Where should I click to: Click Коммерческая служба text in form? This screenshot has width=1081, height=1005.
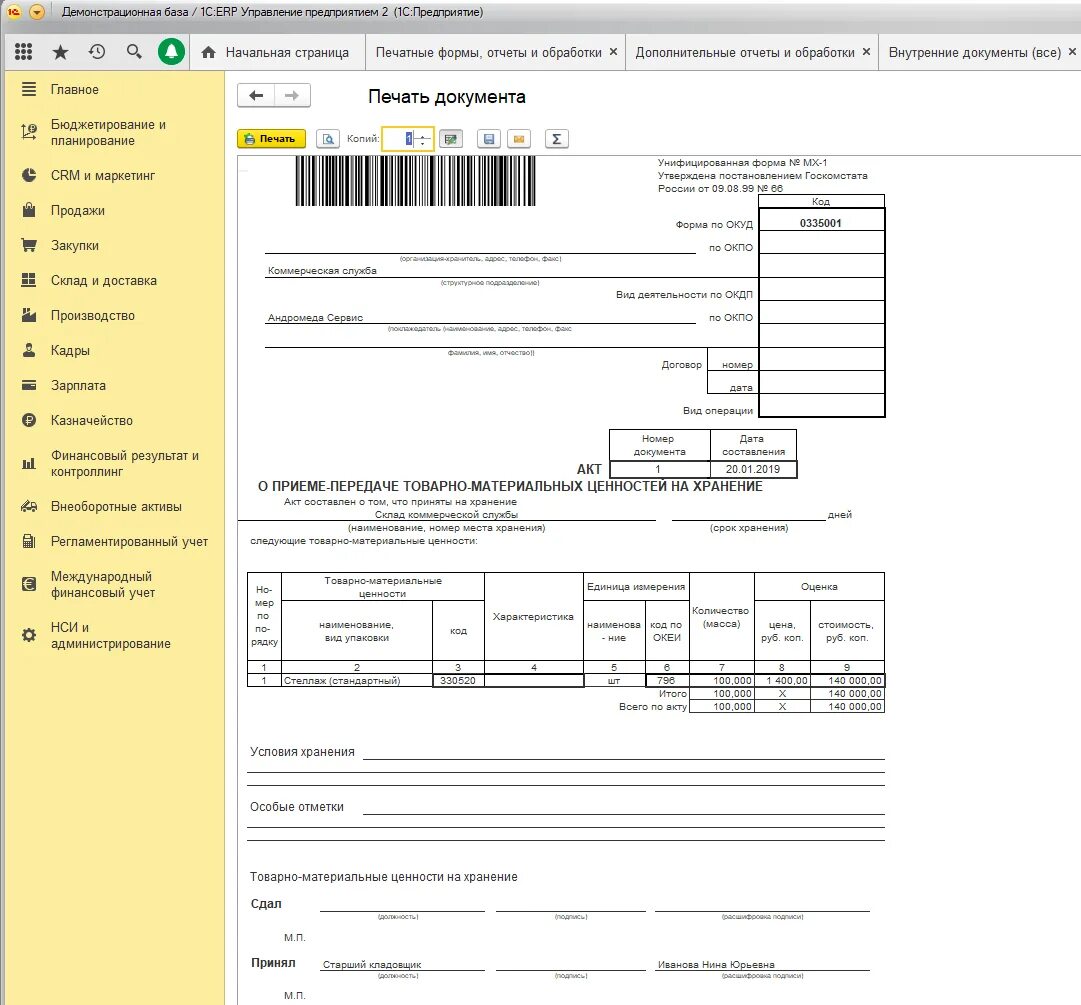(x=322, y=271)
